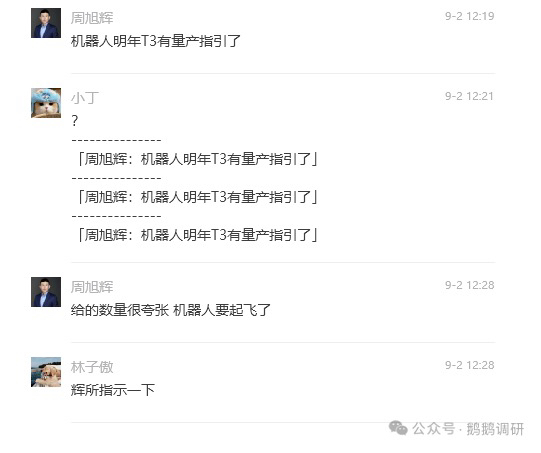This screenshot has width=541, height=453.
Task: Click timestamp 9-2 12:19
Action: coord(470,16)
